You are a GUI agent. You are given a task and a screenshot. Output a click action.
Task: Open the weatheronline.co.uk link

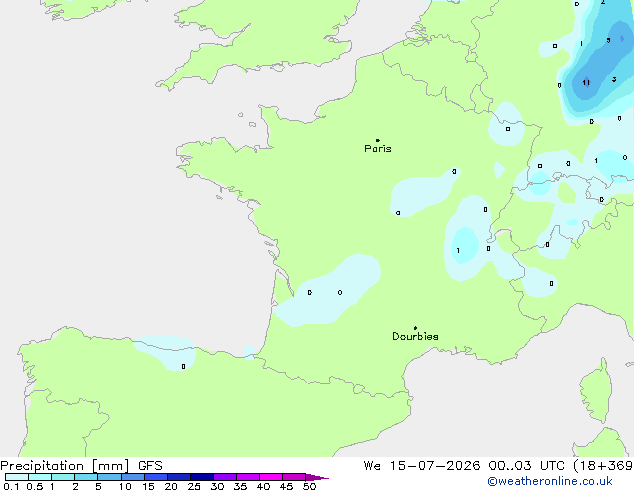(550, 481)
